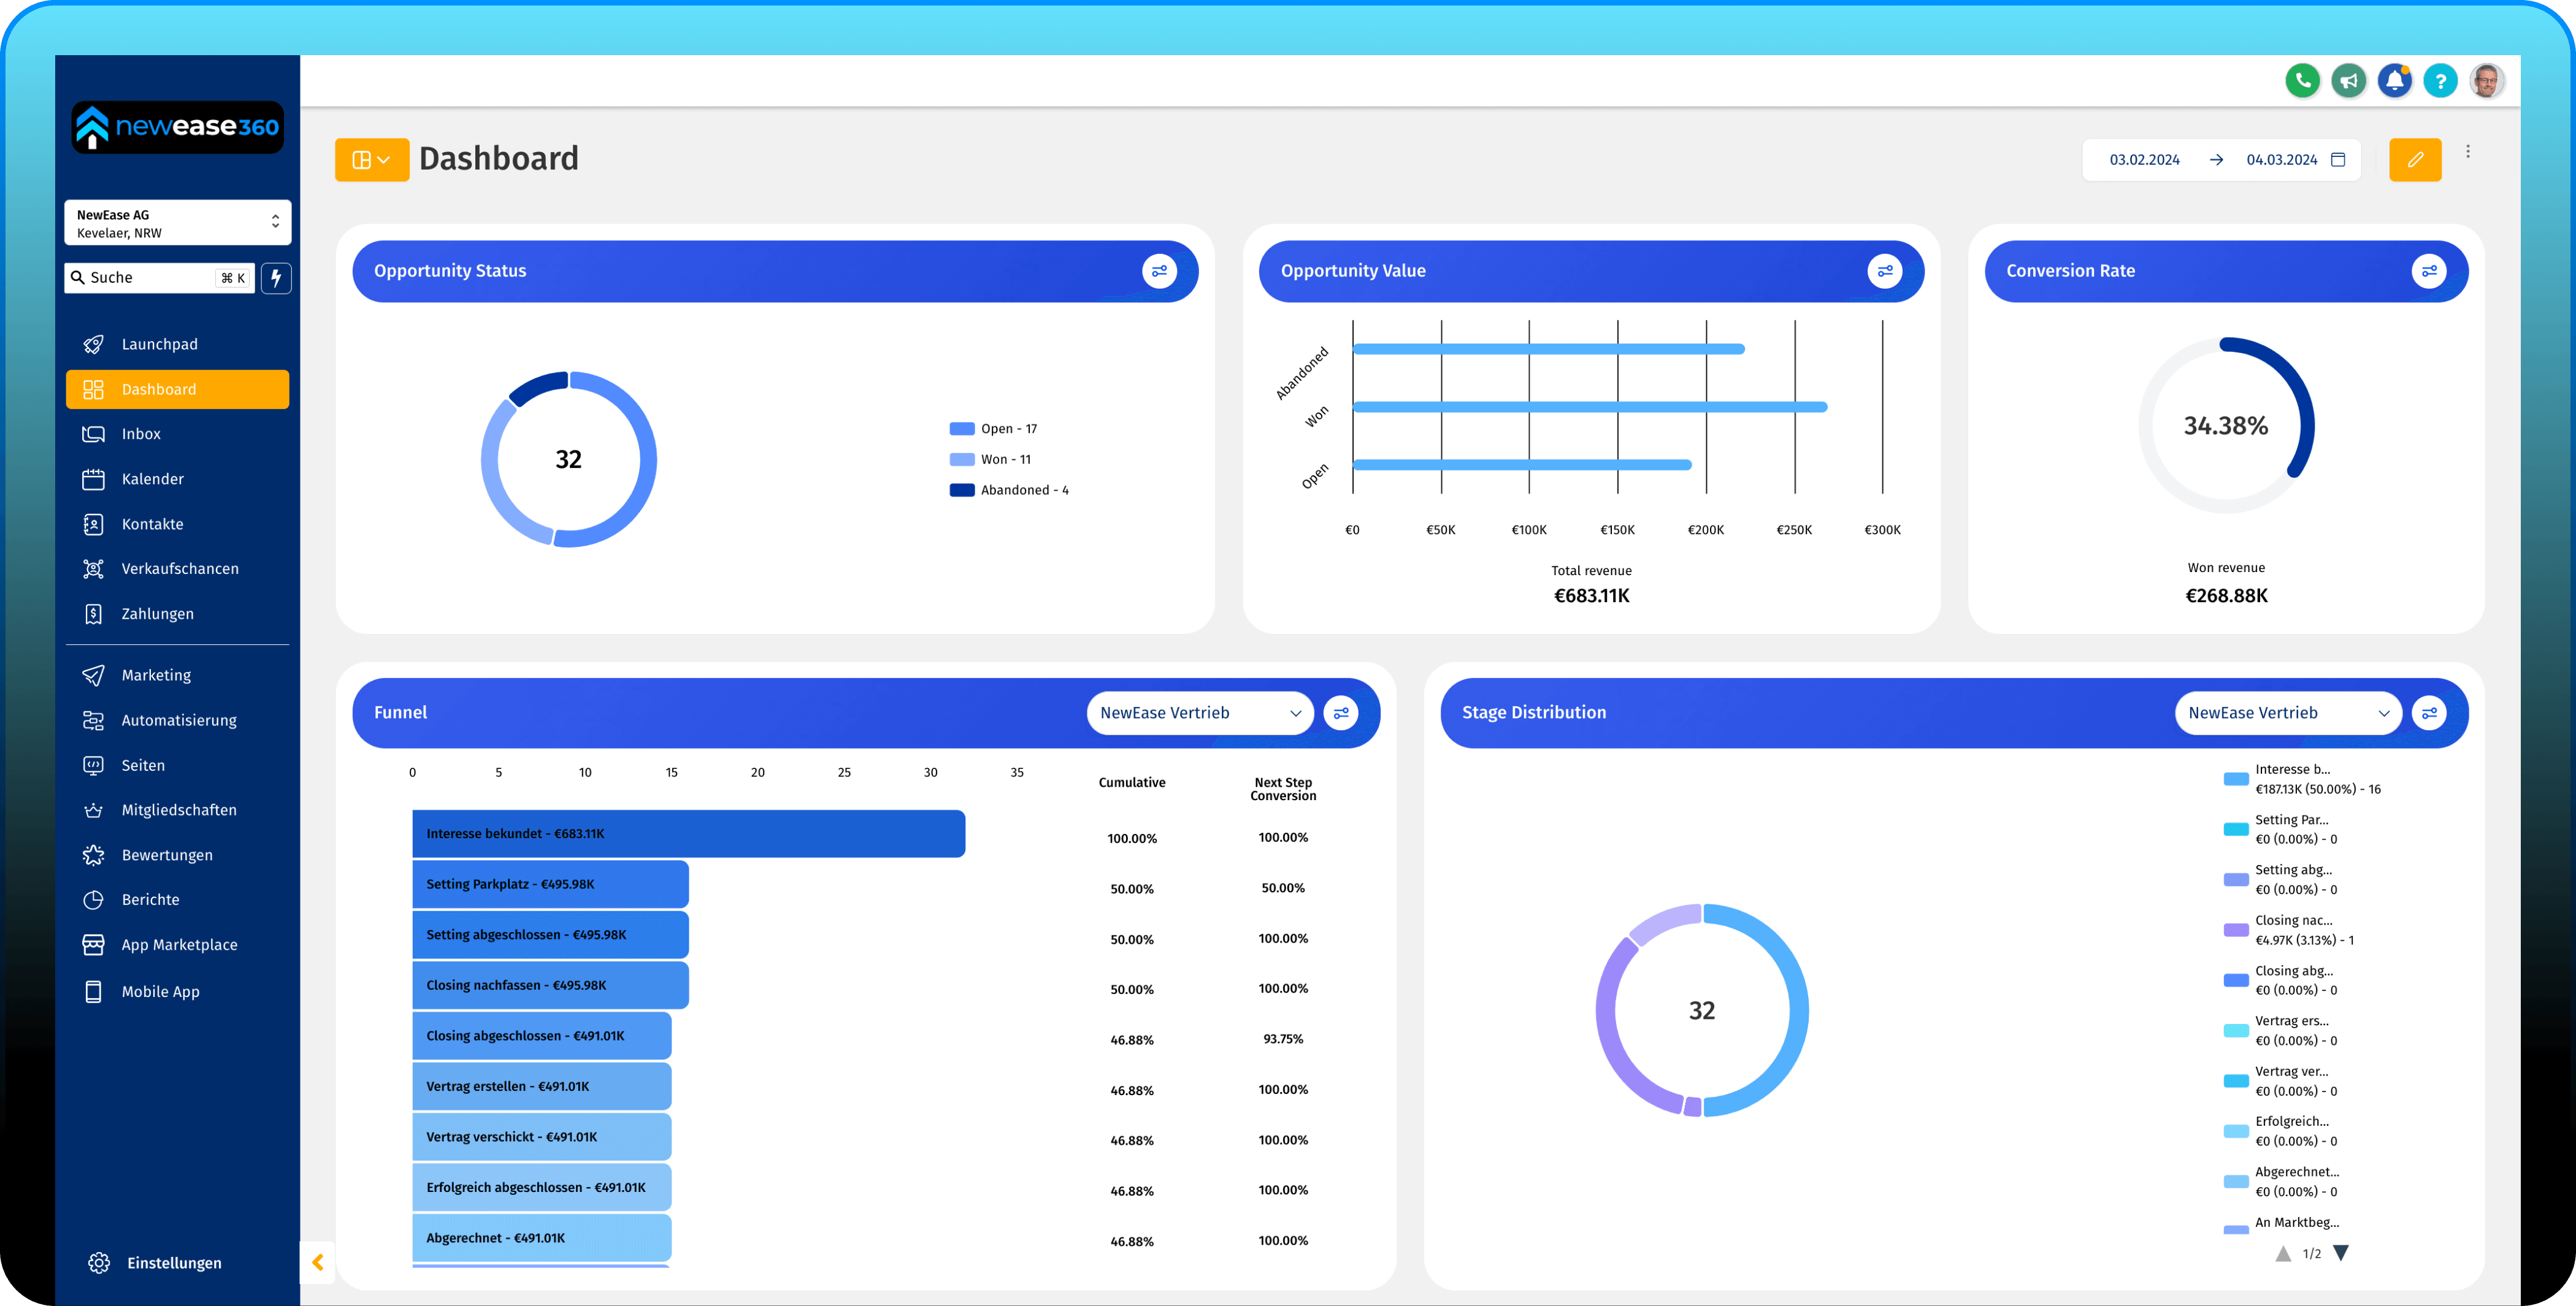Viewport: 2576px width, 1306px height.
Task: Open the megaphone announcements icon
Action: coord(2348,80)
